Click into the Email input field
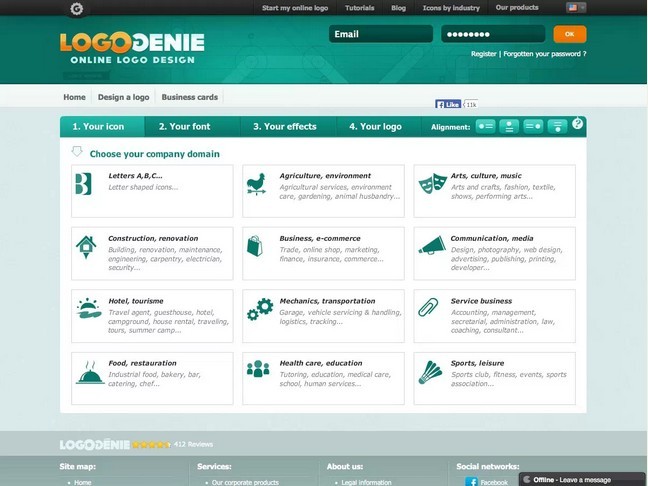Screen dimensions: 648x486 [380, 34]
